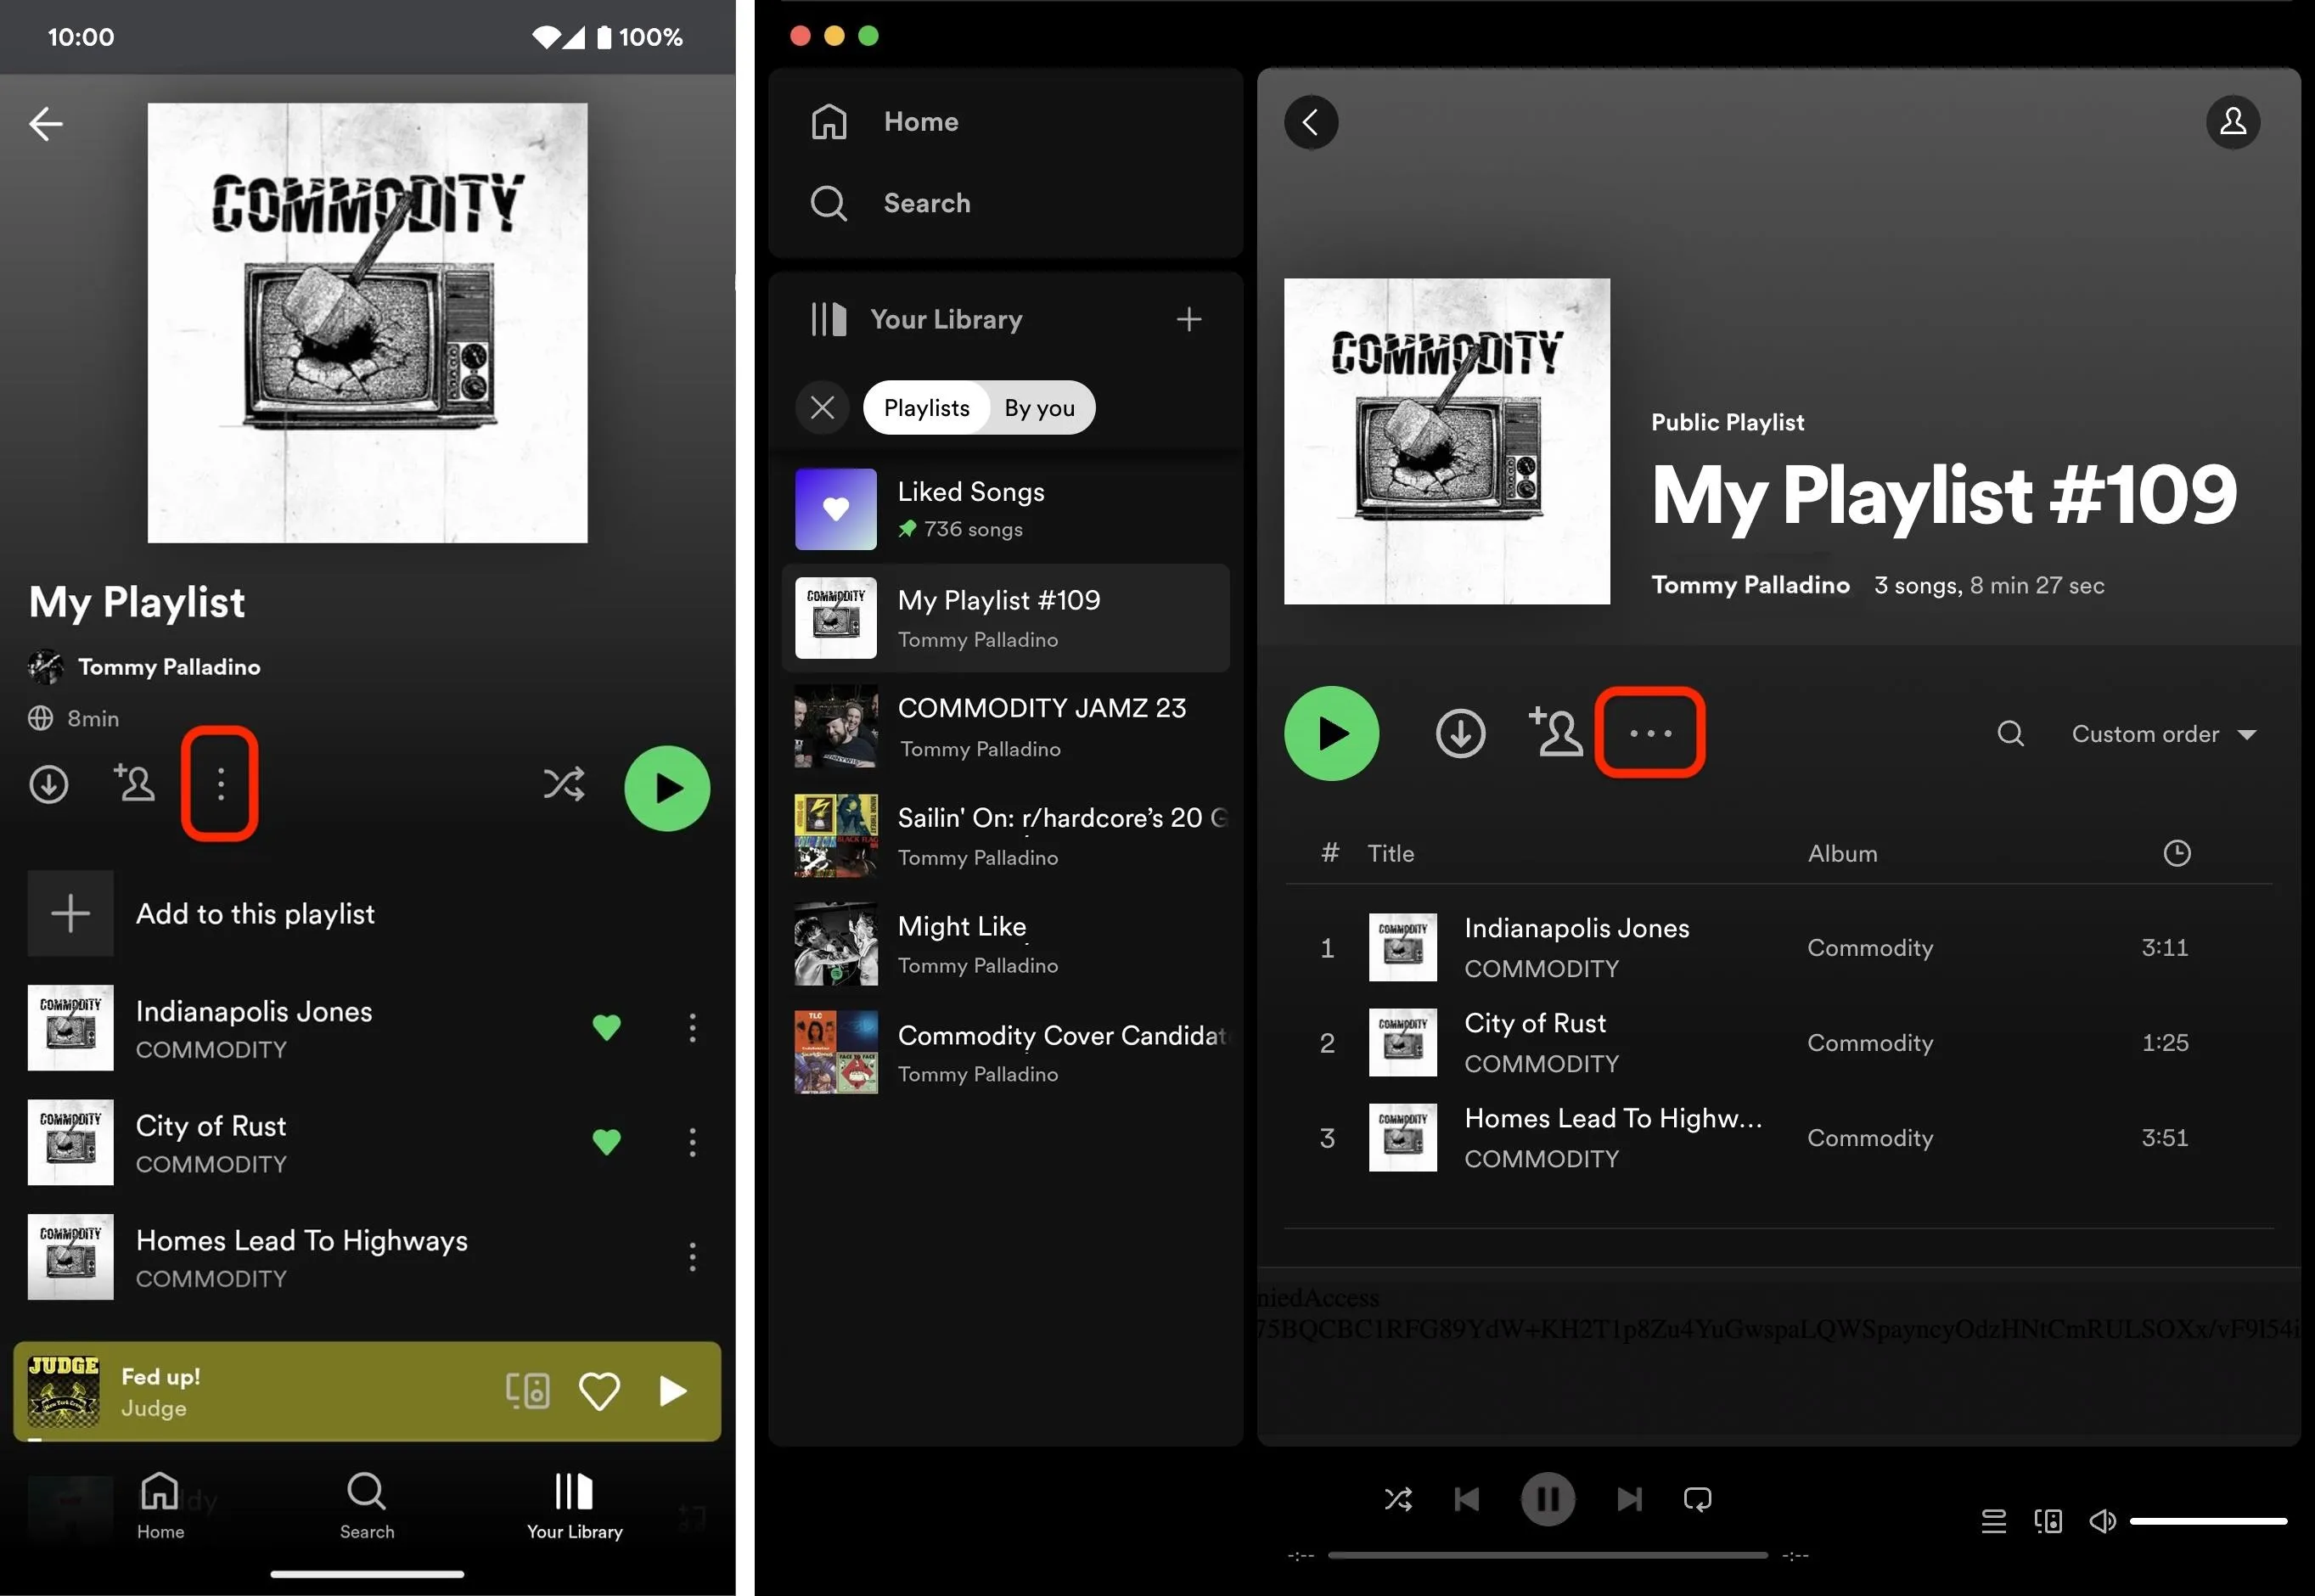Open options for Homes Lead To Highways mobile
The width and height of the screenshot is (2315, 1596).
pyautogui.click(x=692, y=1257)
